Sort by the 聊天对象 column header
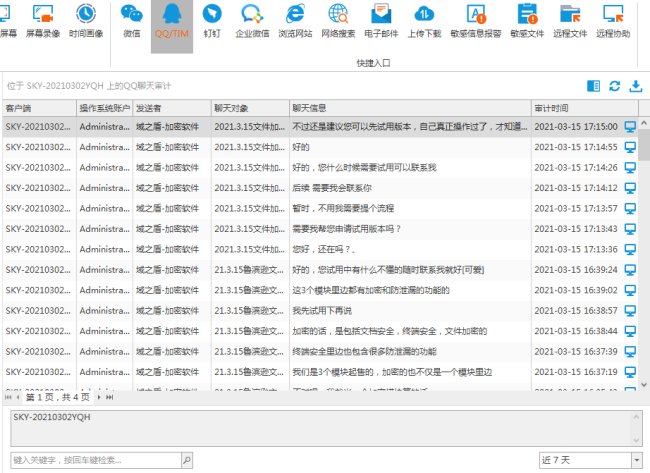 250,108
